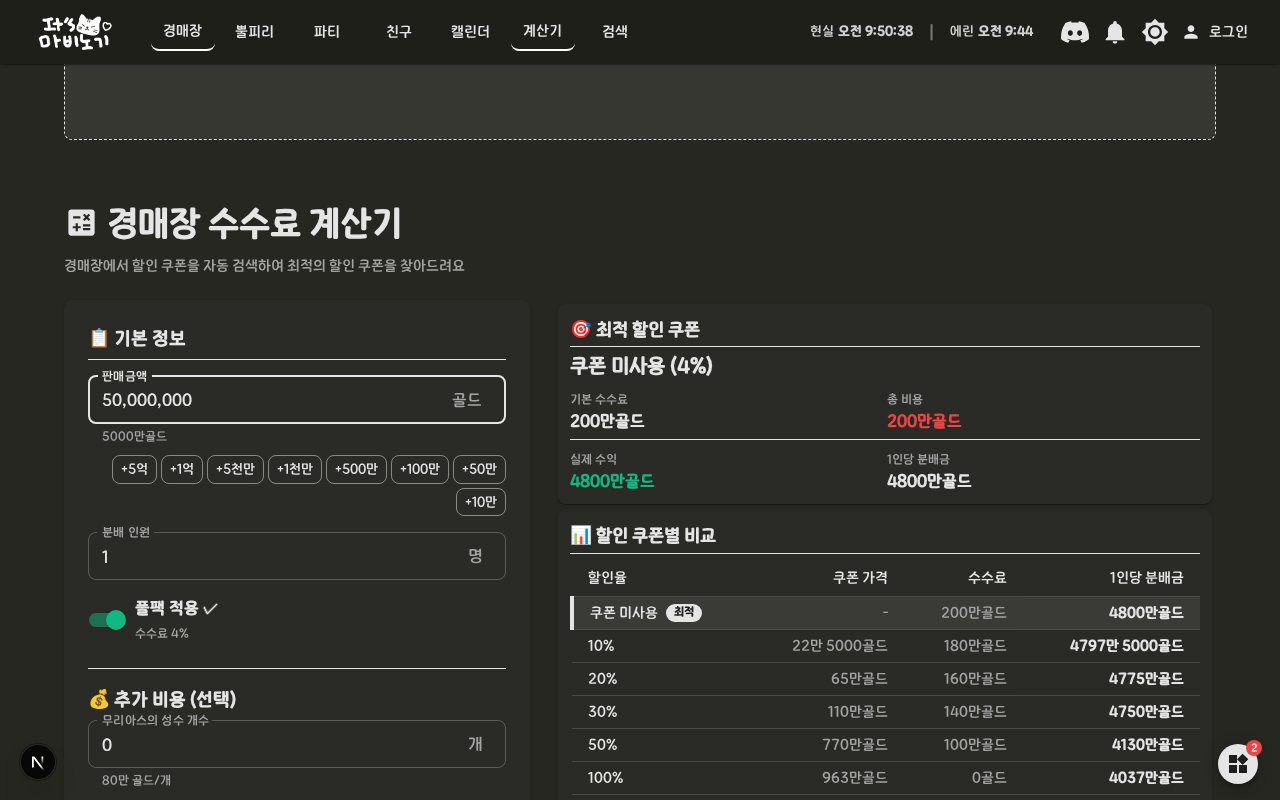Click the 로그인 text link
This screenshot has height=800, width=1280.
pyautogui.click(x=1228, y=32)
